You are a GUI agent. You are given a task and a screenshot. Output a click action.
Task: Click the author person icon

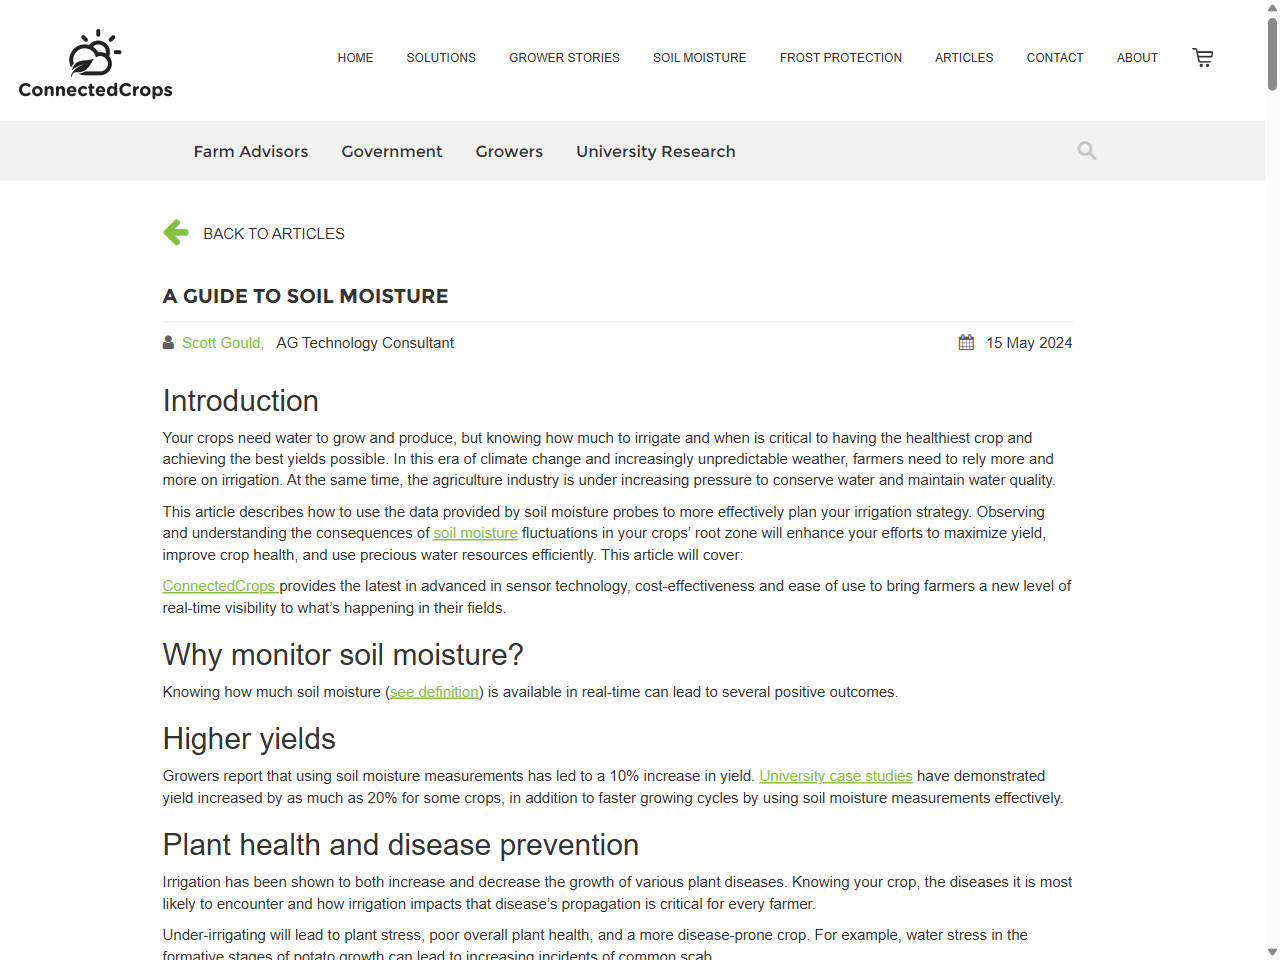click(167, 342)
